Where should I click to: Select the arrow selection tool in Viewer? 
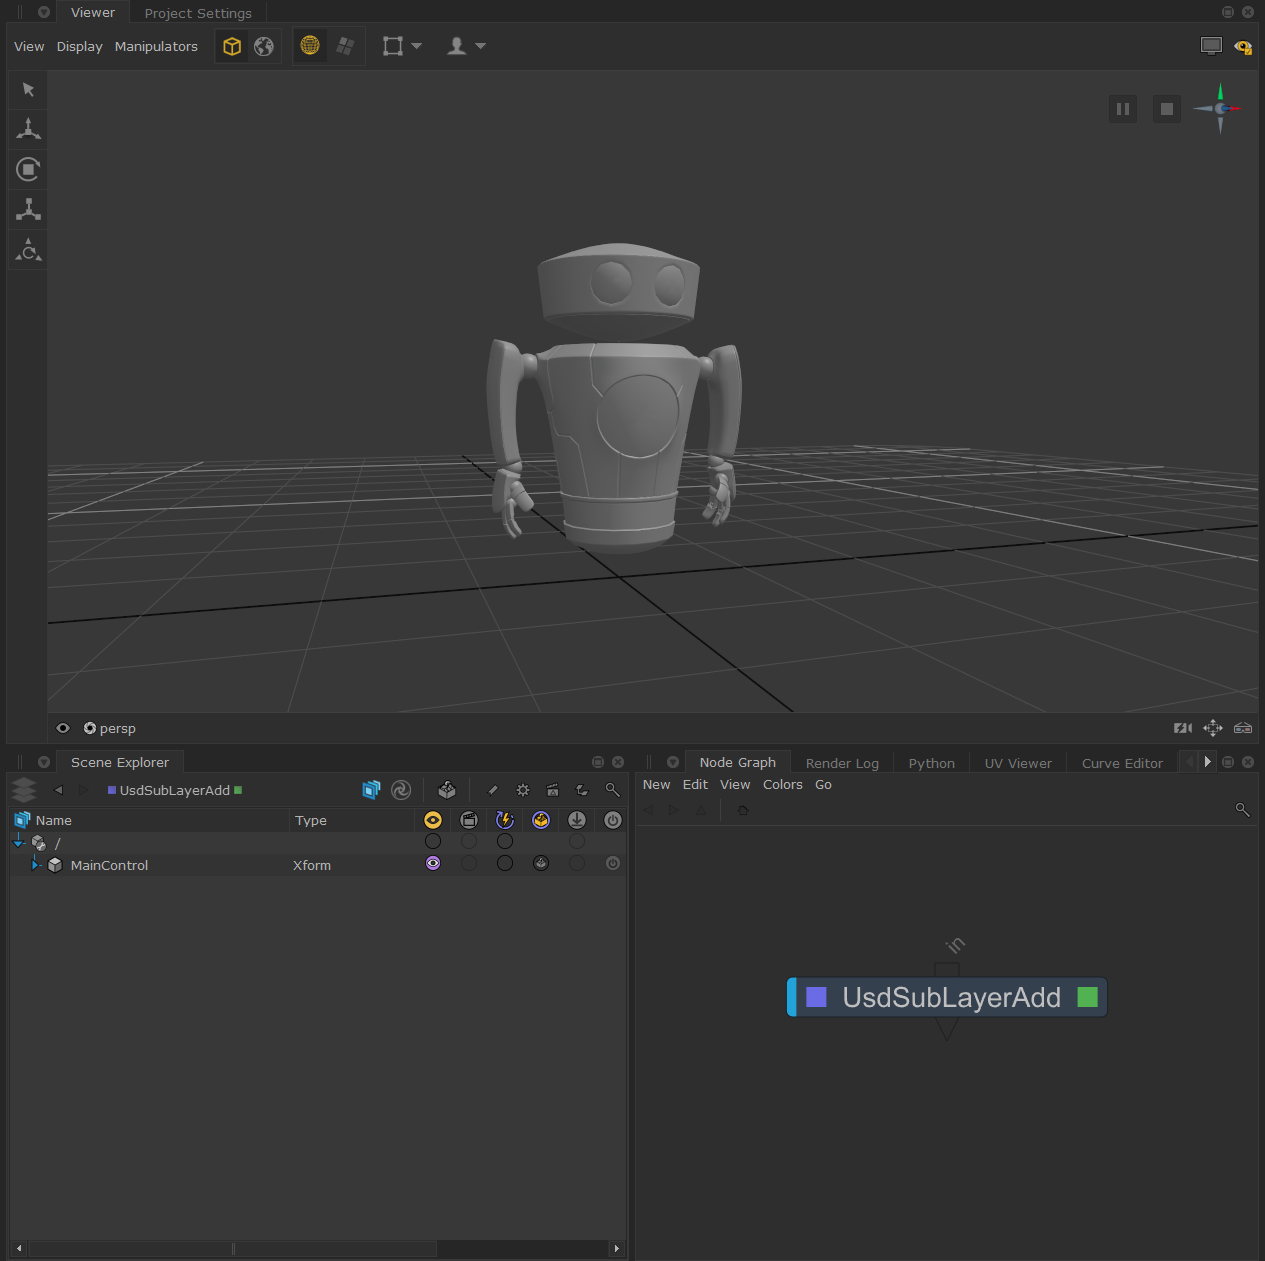pyautogui.click(x=28, y=90)
